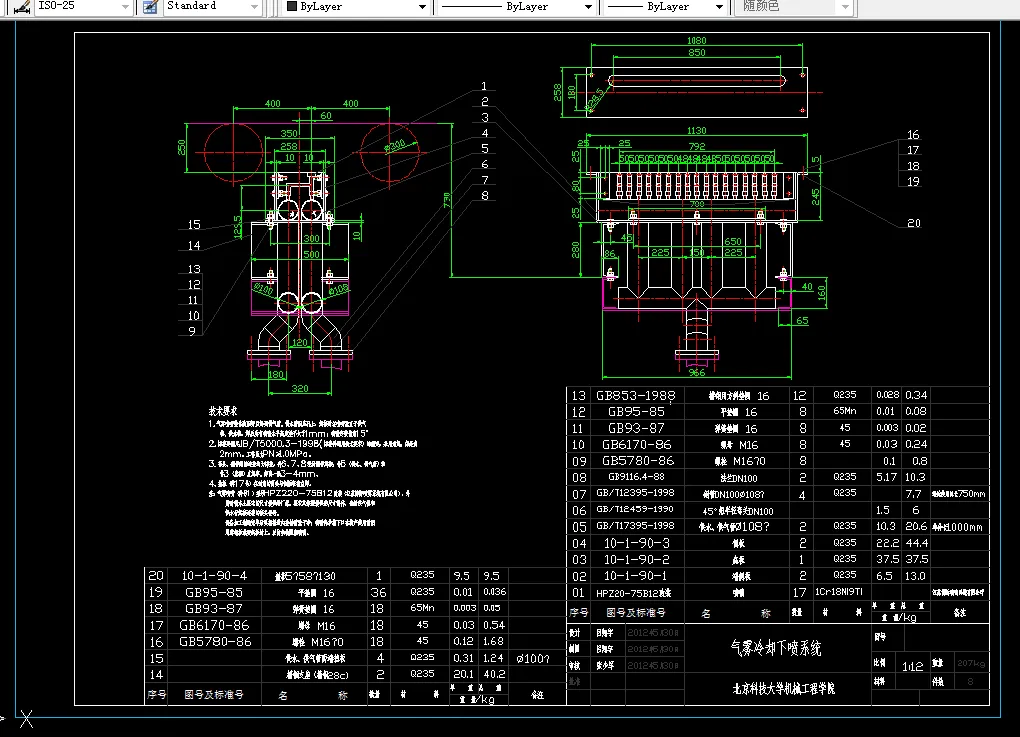Click GB6170-86 in row 17
Image resolution: width=1020 pixels, height=737 pixels.
click(214, 625)
